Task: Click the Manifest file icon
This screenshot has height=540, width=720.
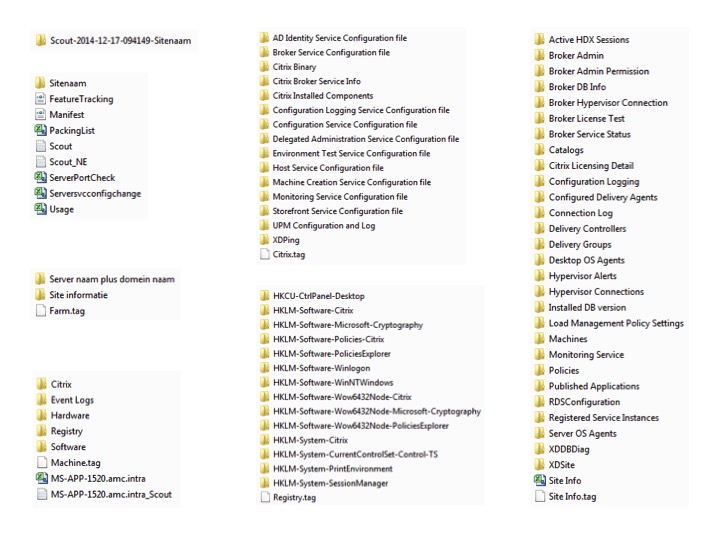Action: tap(40, 114)
